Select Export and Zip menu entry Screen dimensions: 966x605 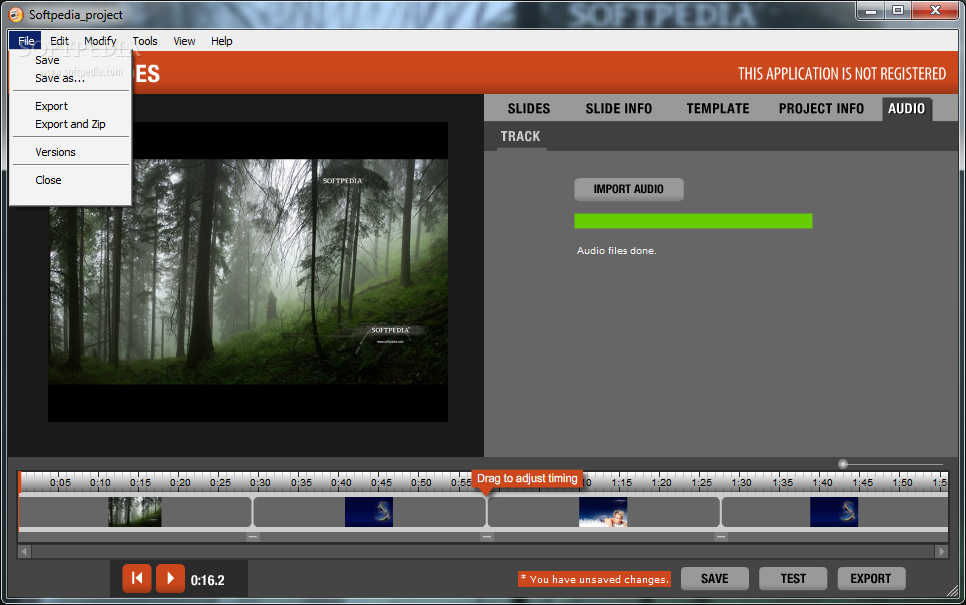click(70, 124)
